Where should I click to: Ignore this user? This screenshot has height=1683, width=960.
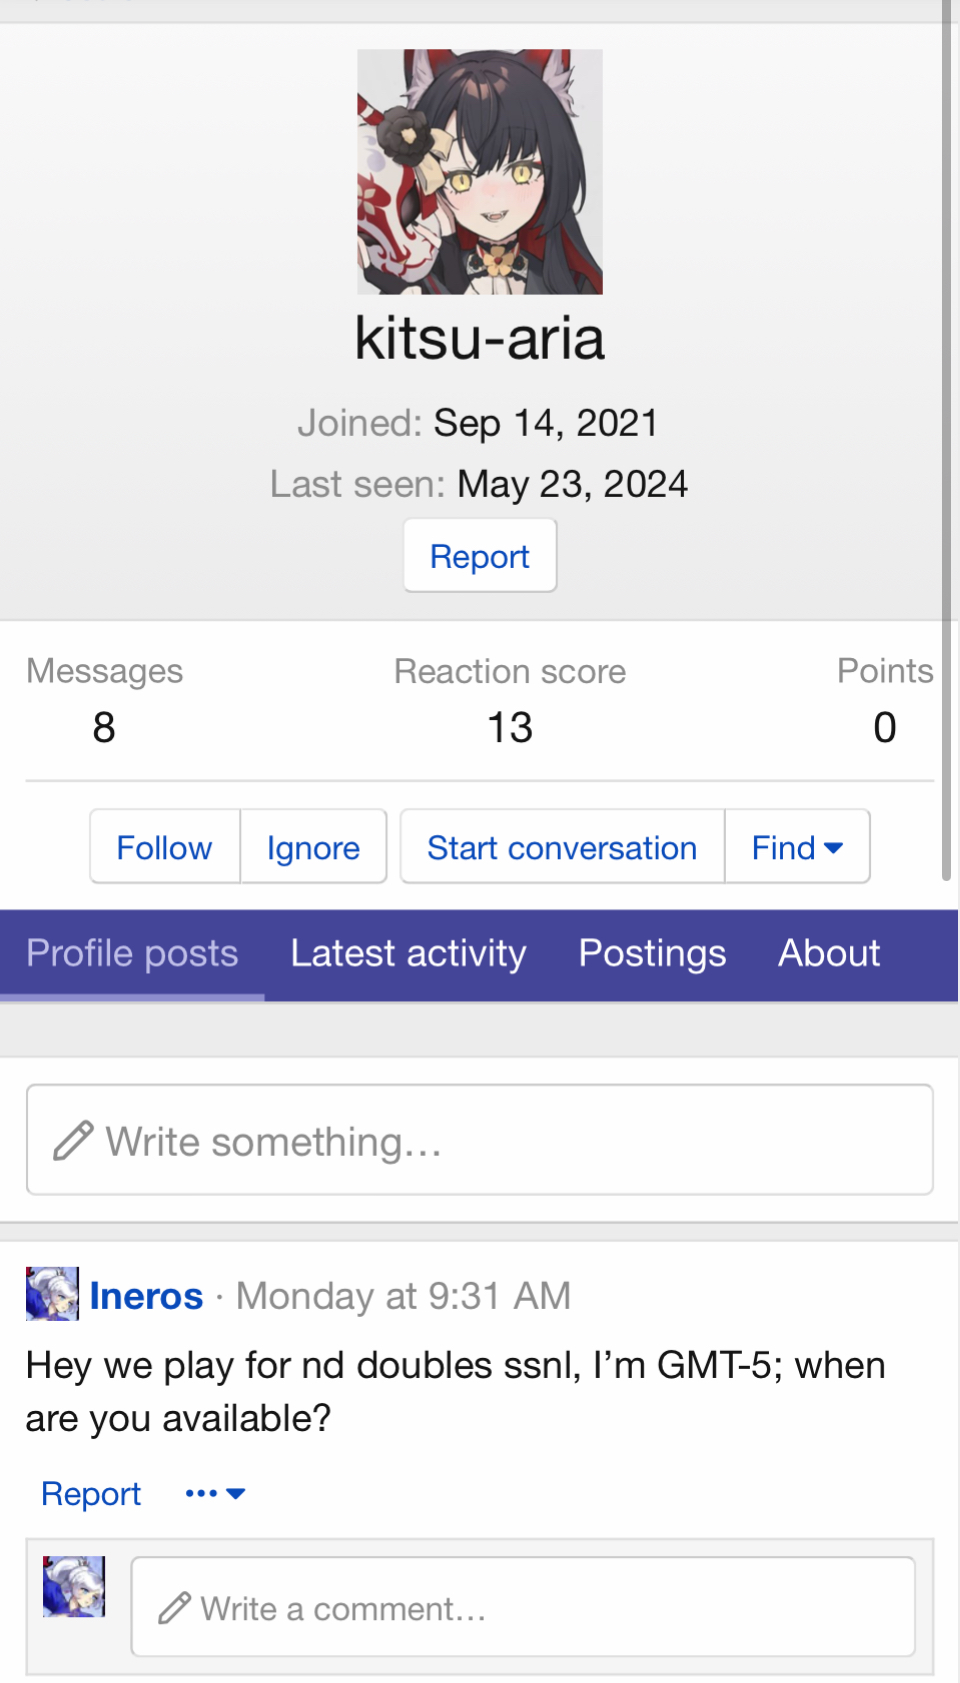coord(313,847)
